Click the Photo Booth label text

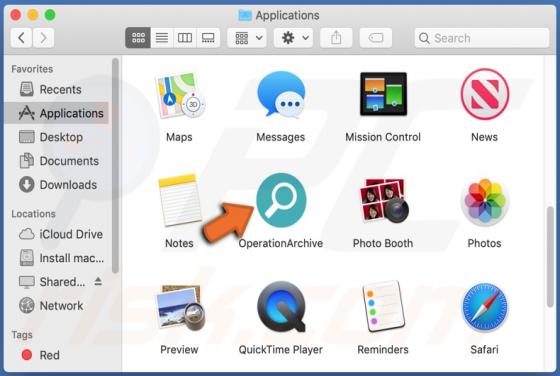pos(383,244)
